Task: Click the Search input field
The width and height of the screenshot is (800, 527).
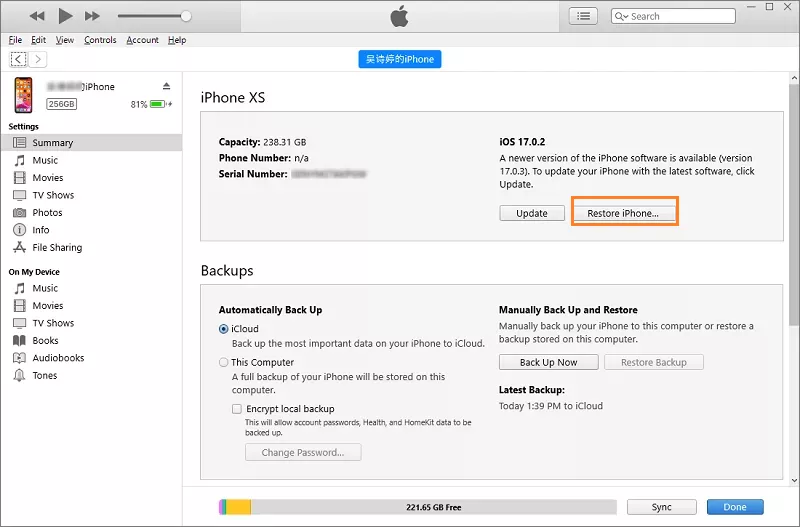Action: (673, 16)
